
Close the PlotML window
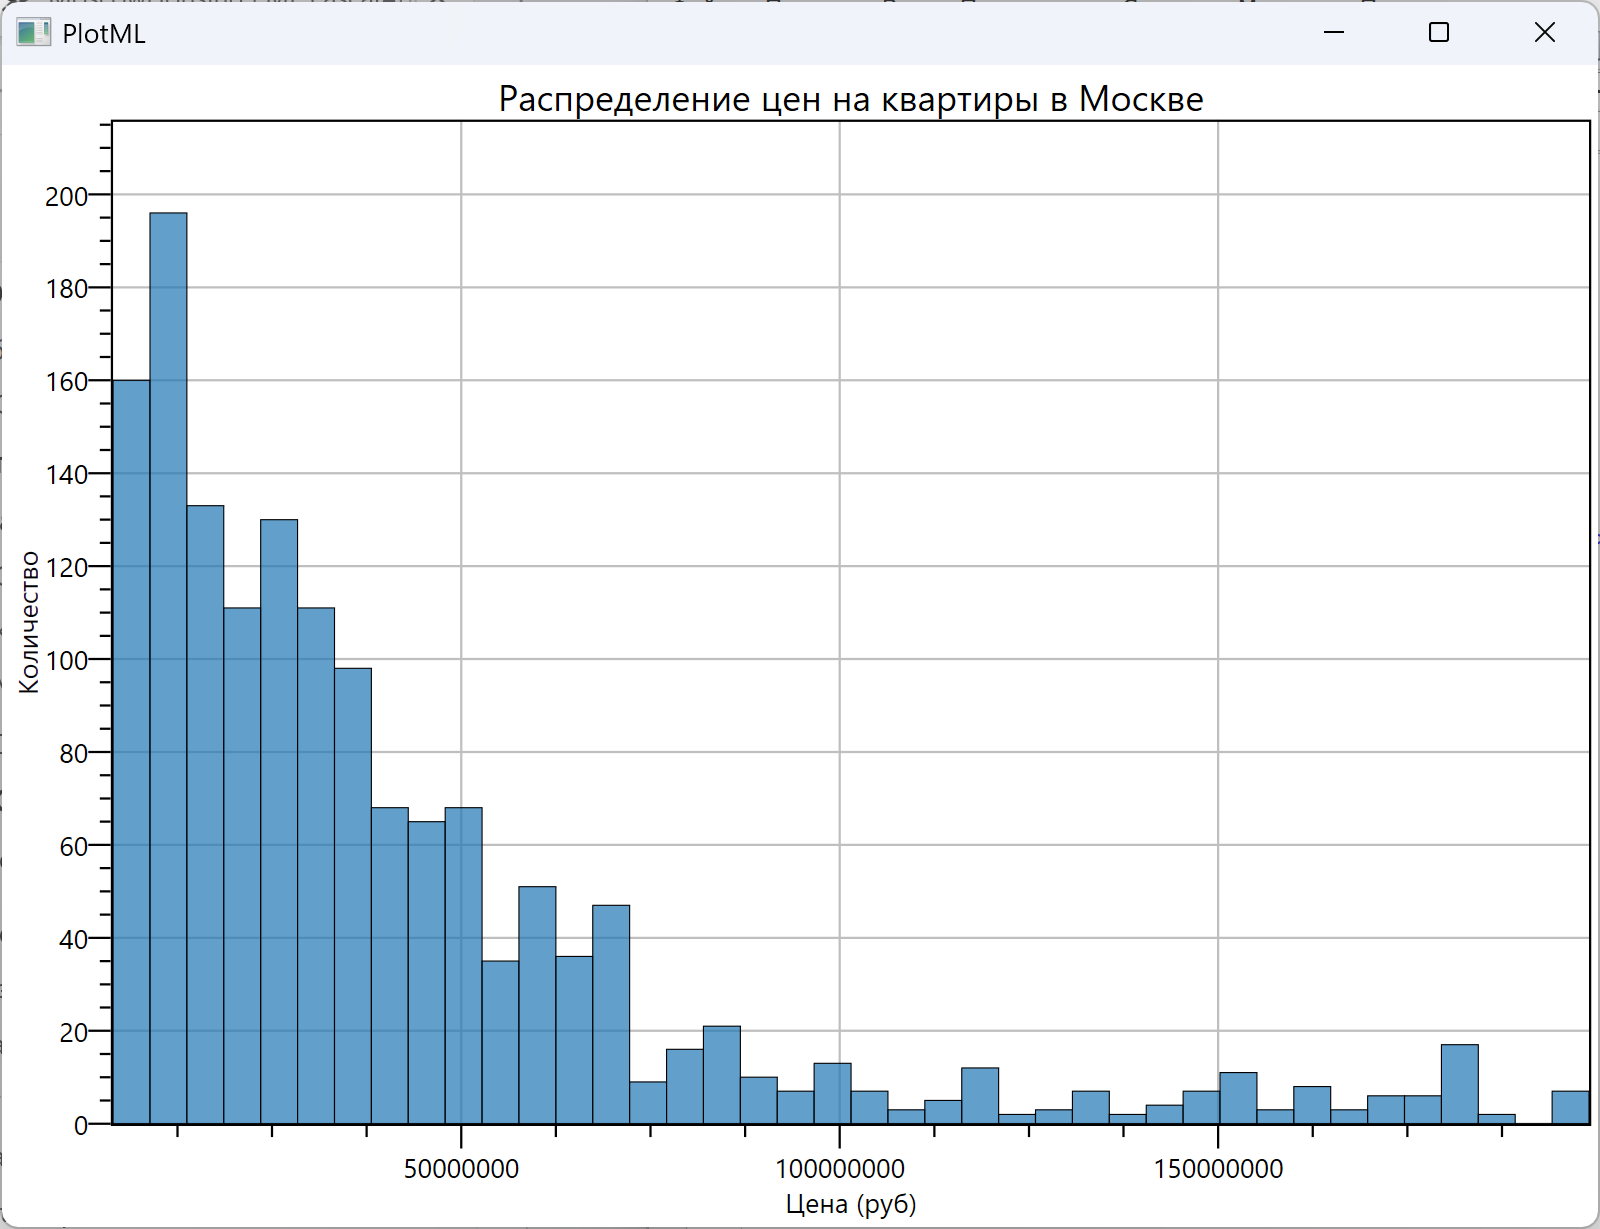coord(1545,33)
